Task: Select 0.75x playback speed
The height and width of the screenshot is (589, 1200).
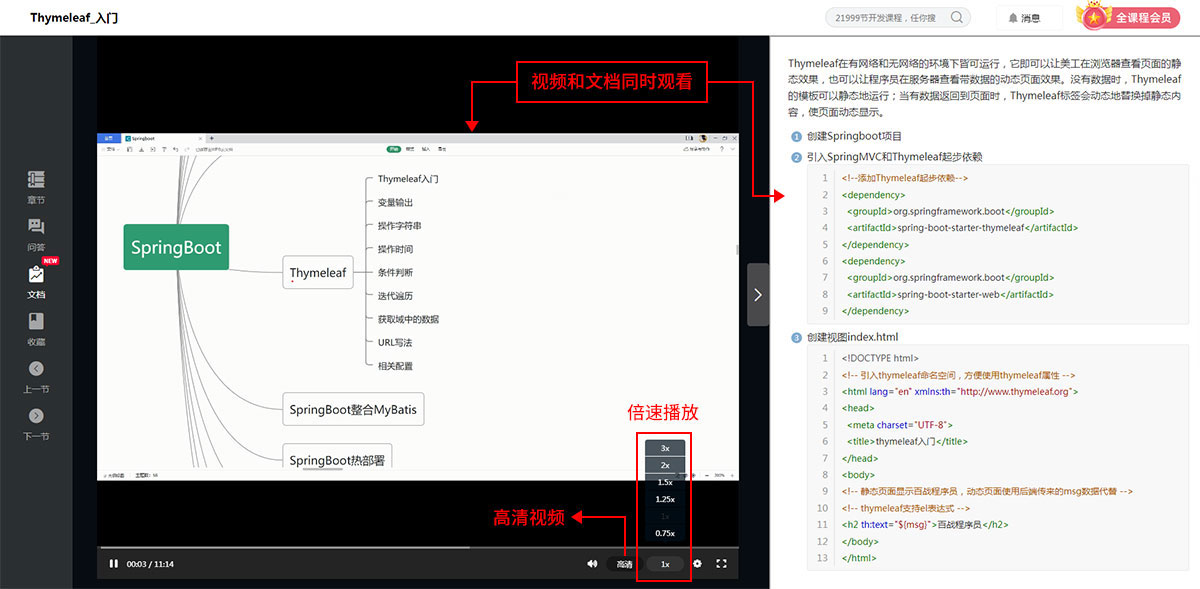Action: pyautogui.click(x=665, y=533)
